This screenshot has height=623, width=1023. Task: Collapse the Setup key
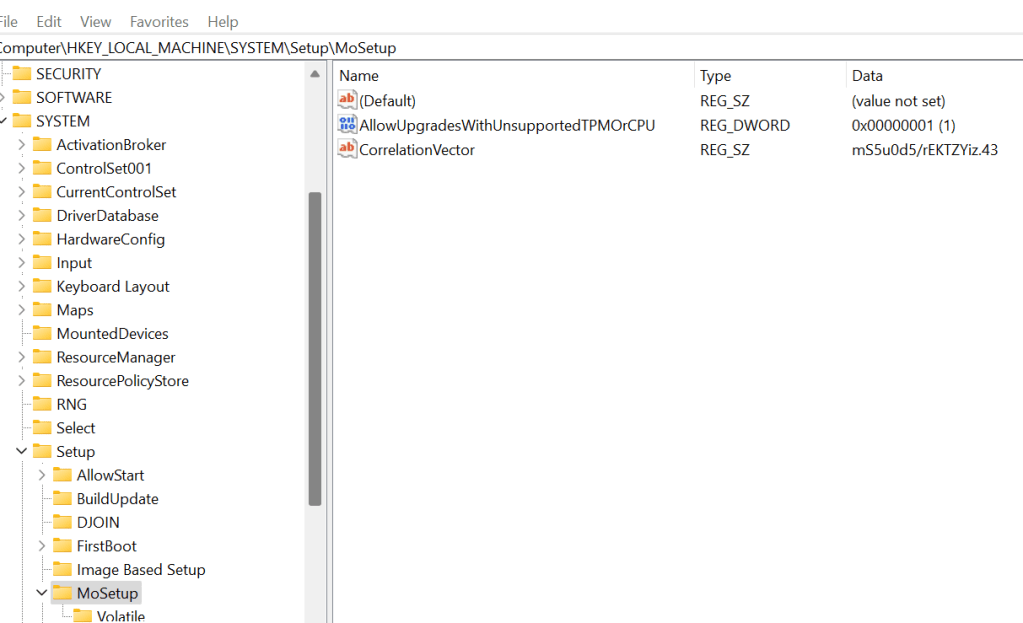(21, 451)
